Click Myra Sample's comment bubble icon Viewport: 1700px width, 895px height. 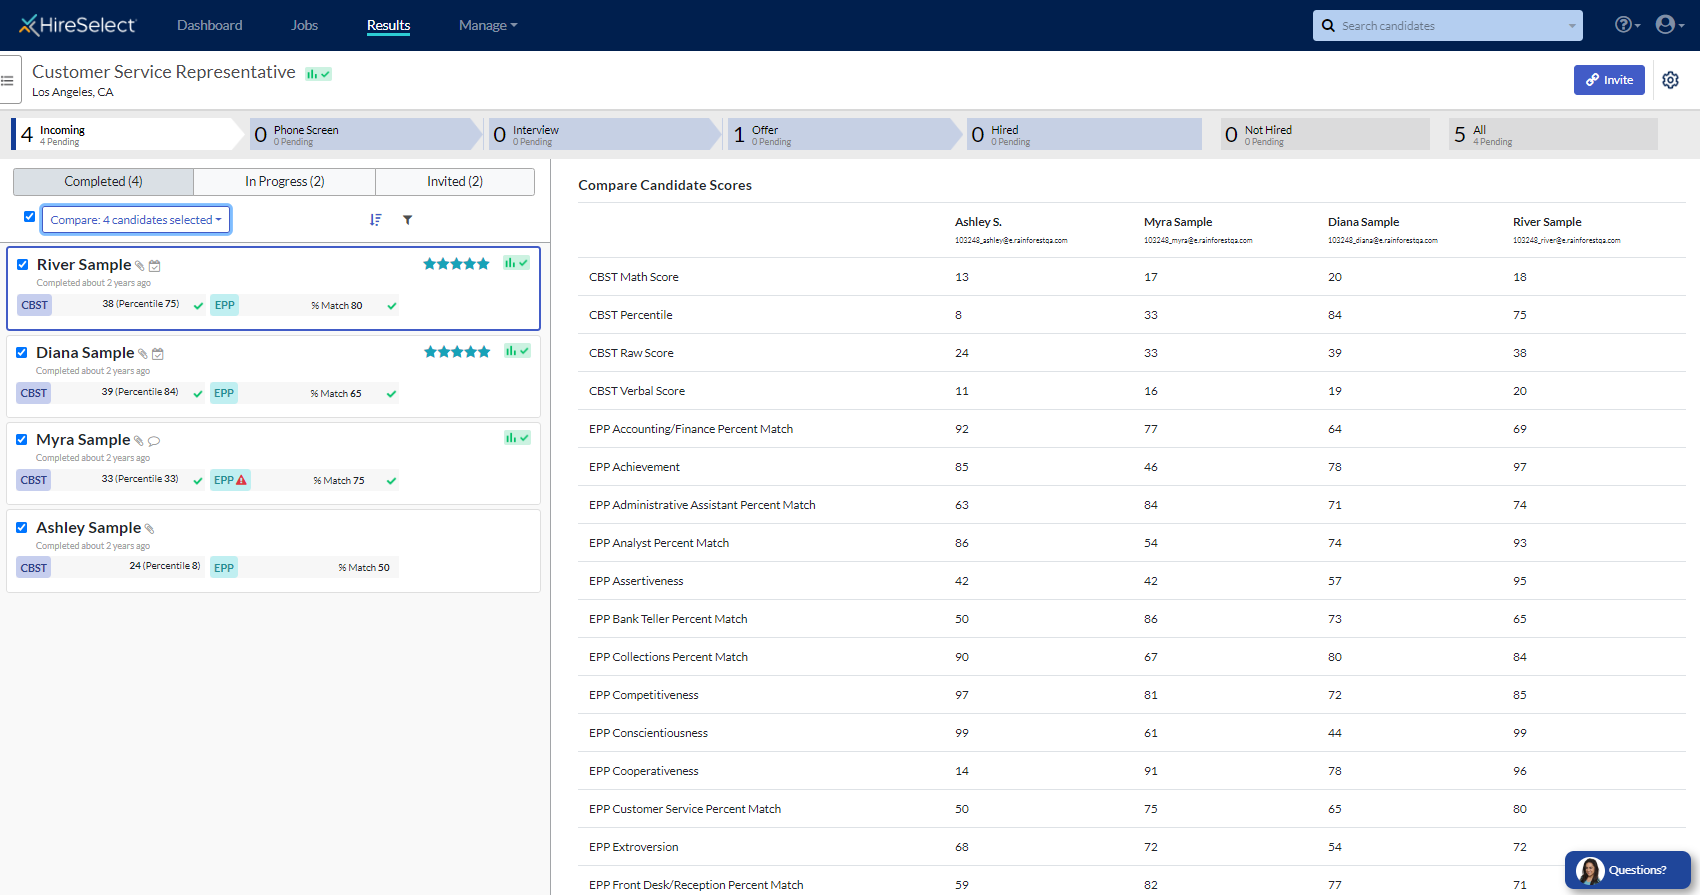click(154, 441)
